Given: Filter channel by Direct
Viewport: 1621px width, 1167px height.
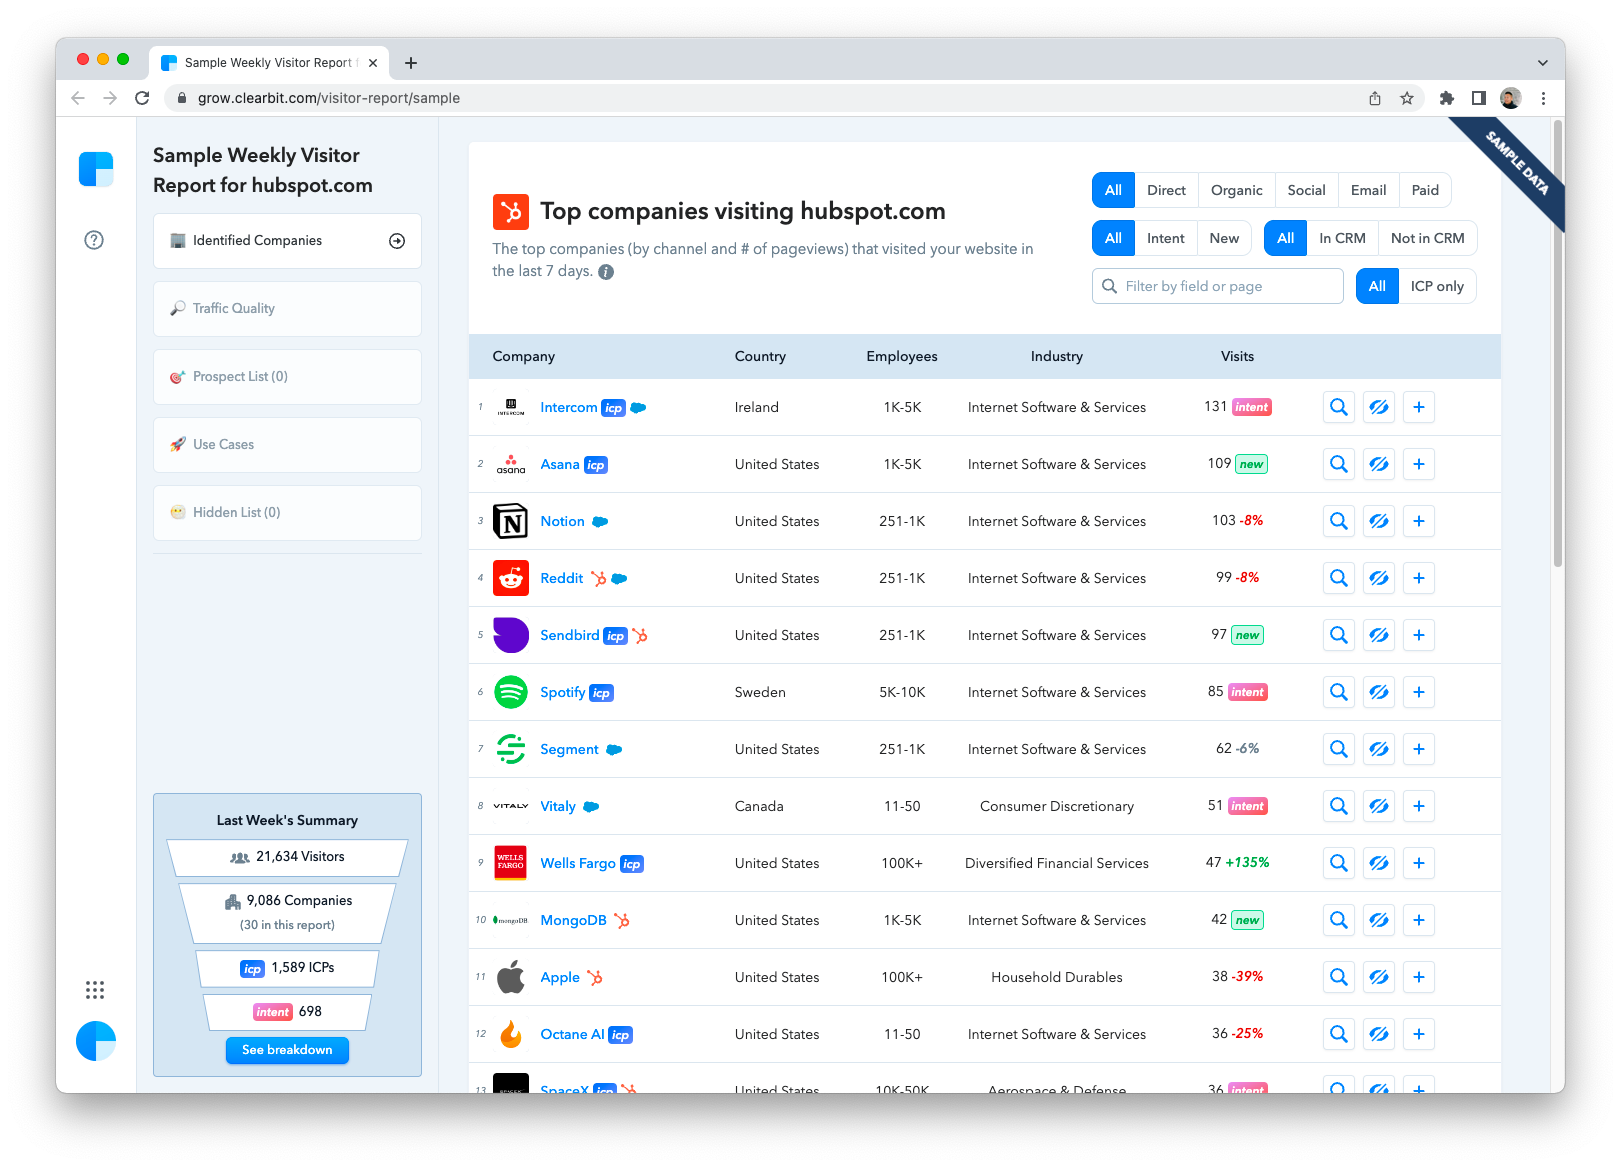Looking at the screenshot, I should click(x=1166, y=190).
